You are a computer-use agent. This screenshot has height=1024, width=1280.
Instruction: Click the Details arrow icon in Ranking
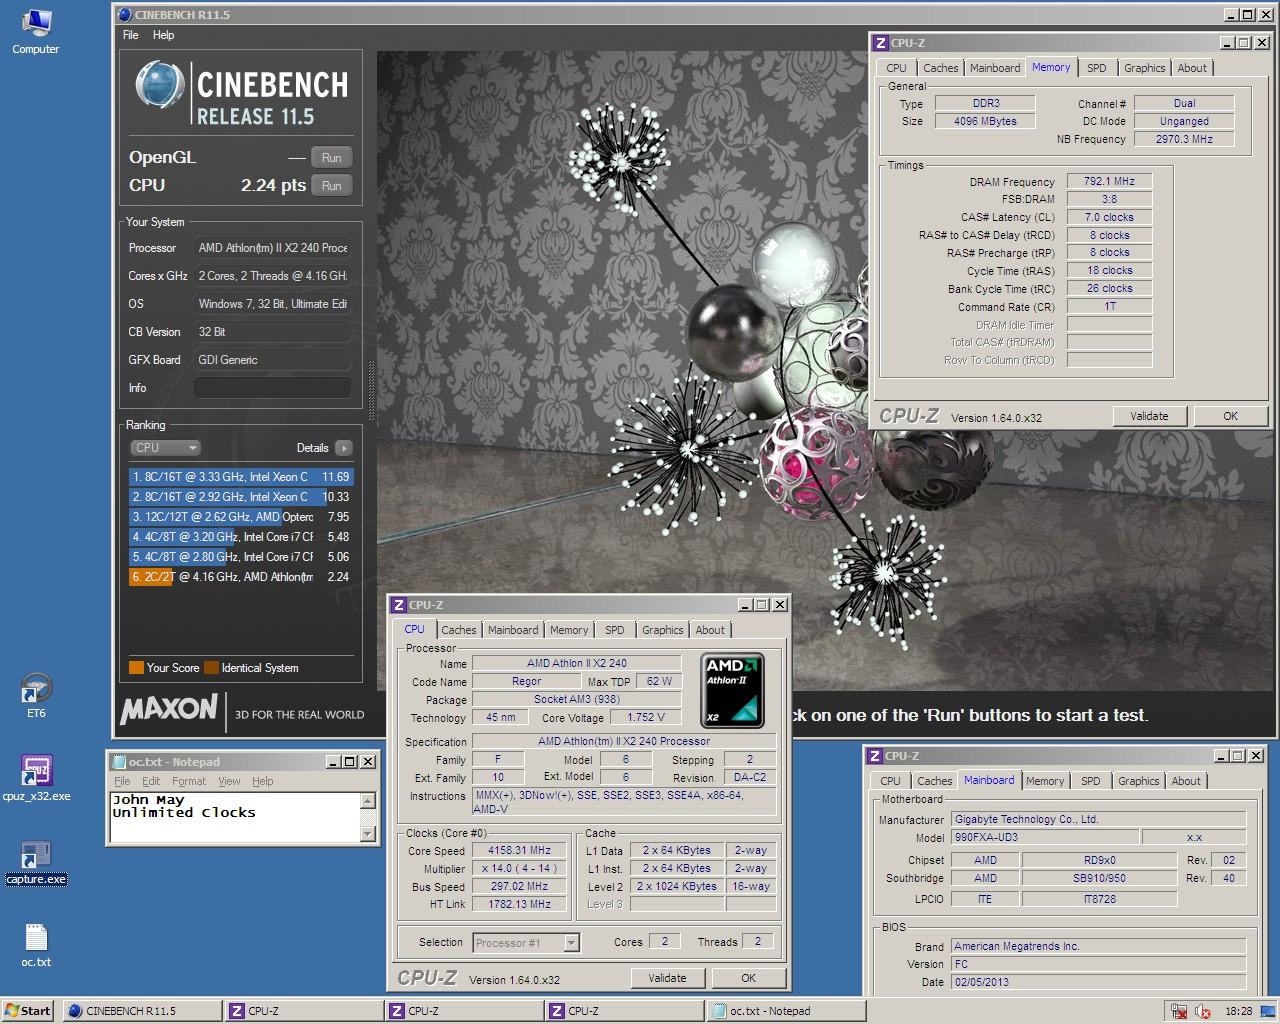point(343,448)
